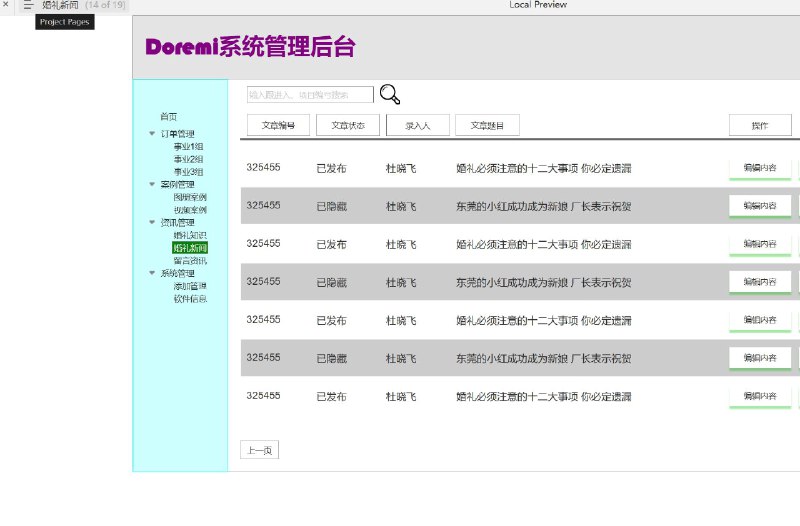Click the 文章编号 column header

click(x=278, y=125)
